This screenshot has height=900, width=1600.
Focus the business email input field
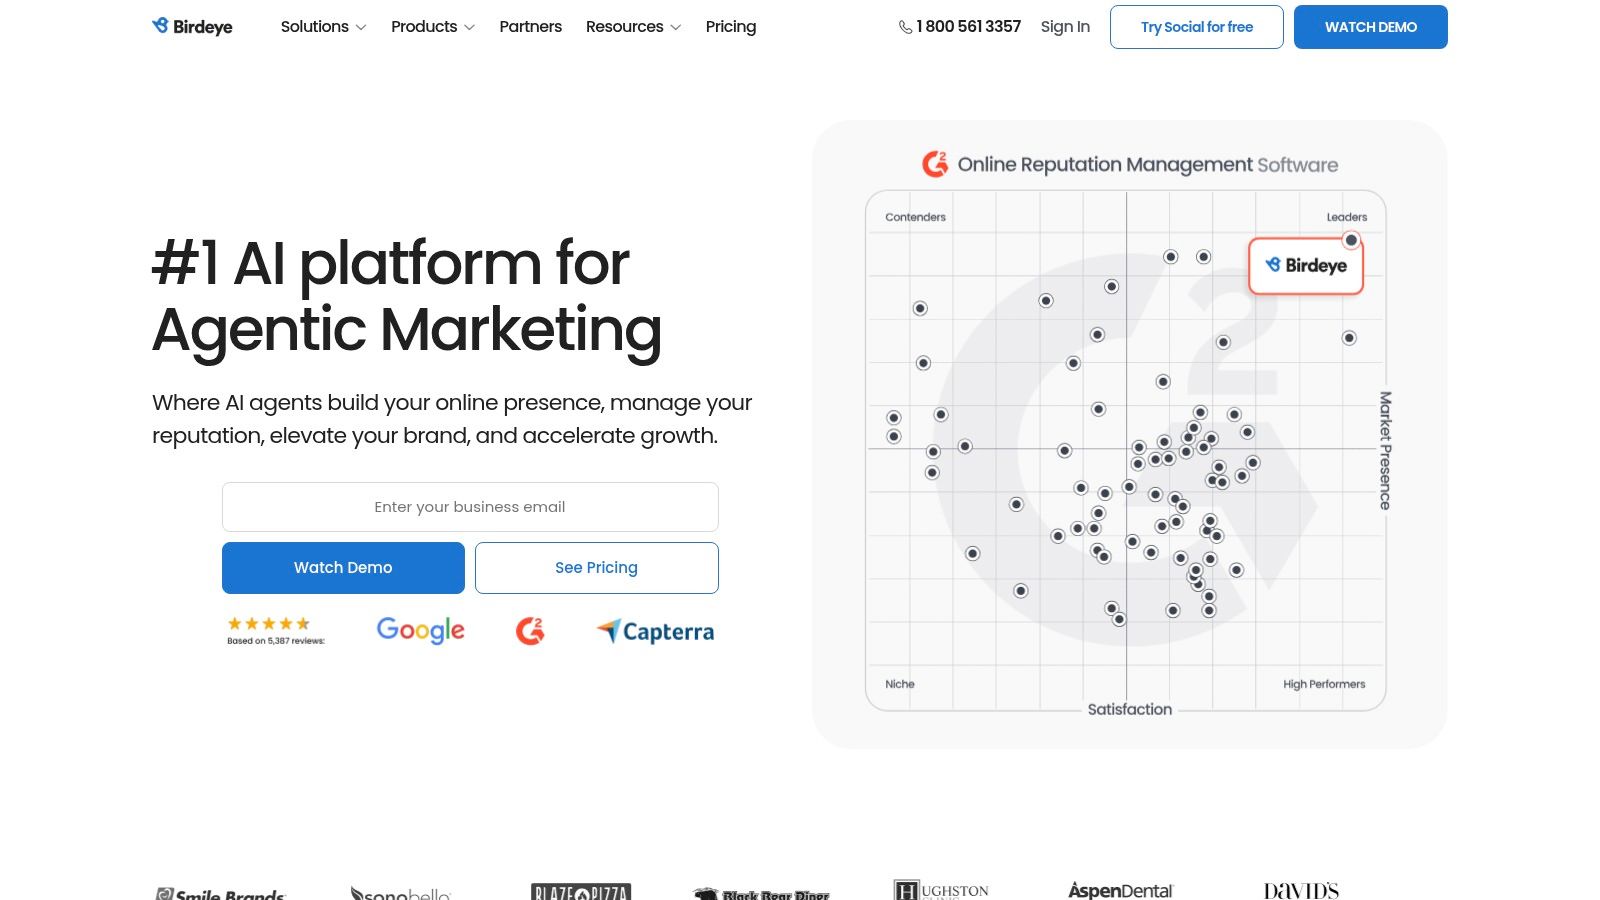pyautogui.click(x=470, y=507)
